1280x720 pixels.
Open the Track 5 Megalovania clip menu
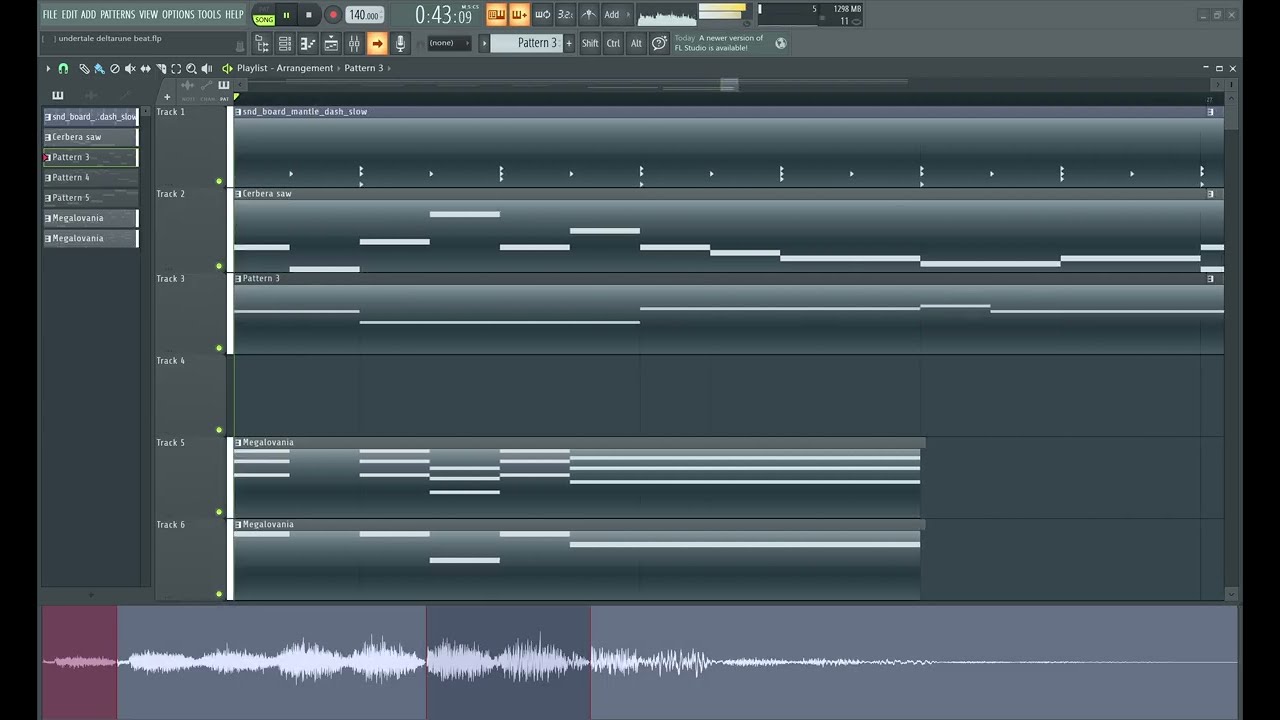[238, 442]
